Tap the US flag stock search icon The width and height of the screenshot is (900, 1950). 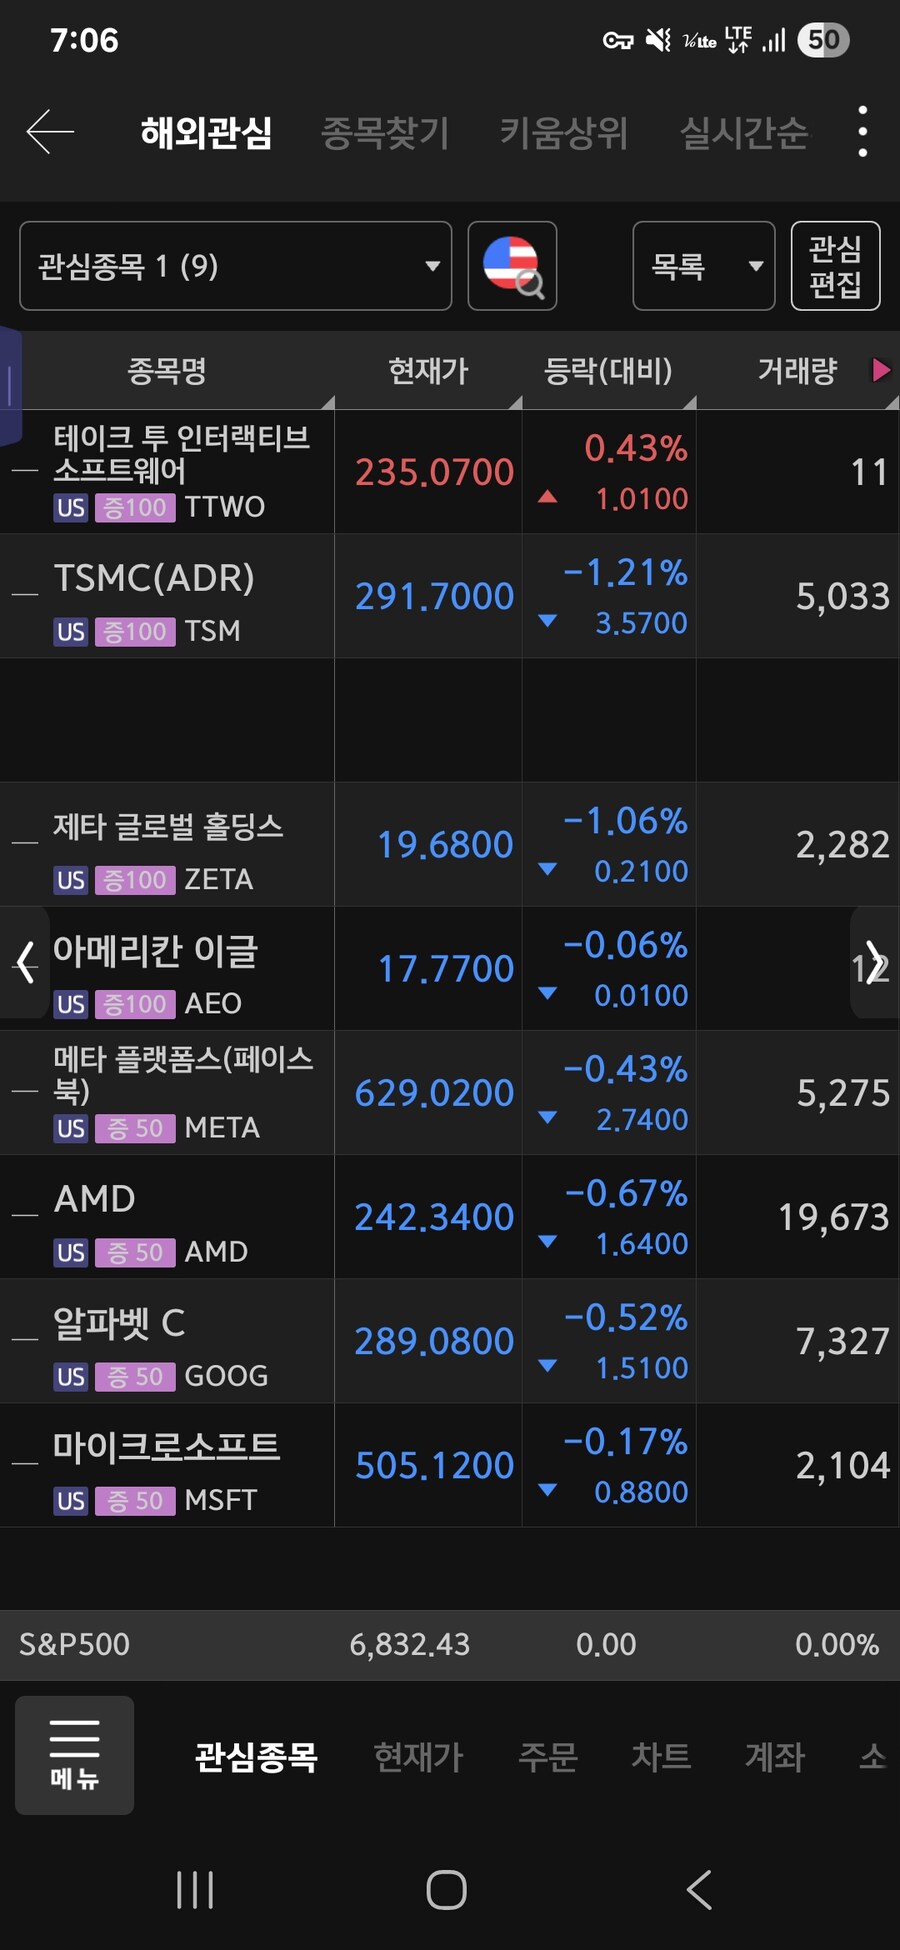[x=512, y=266]
